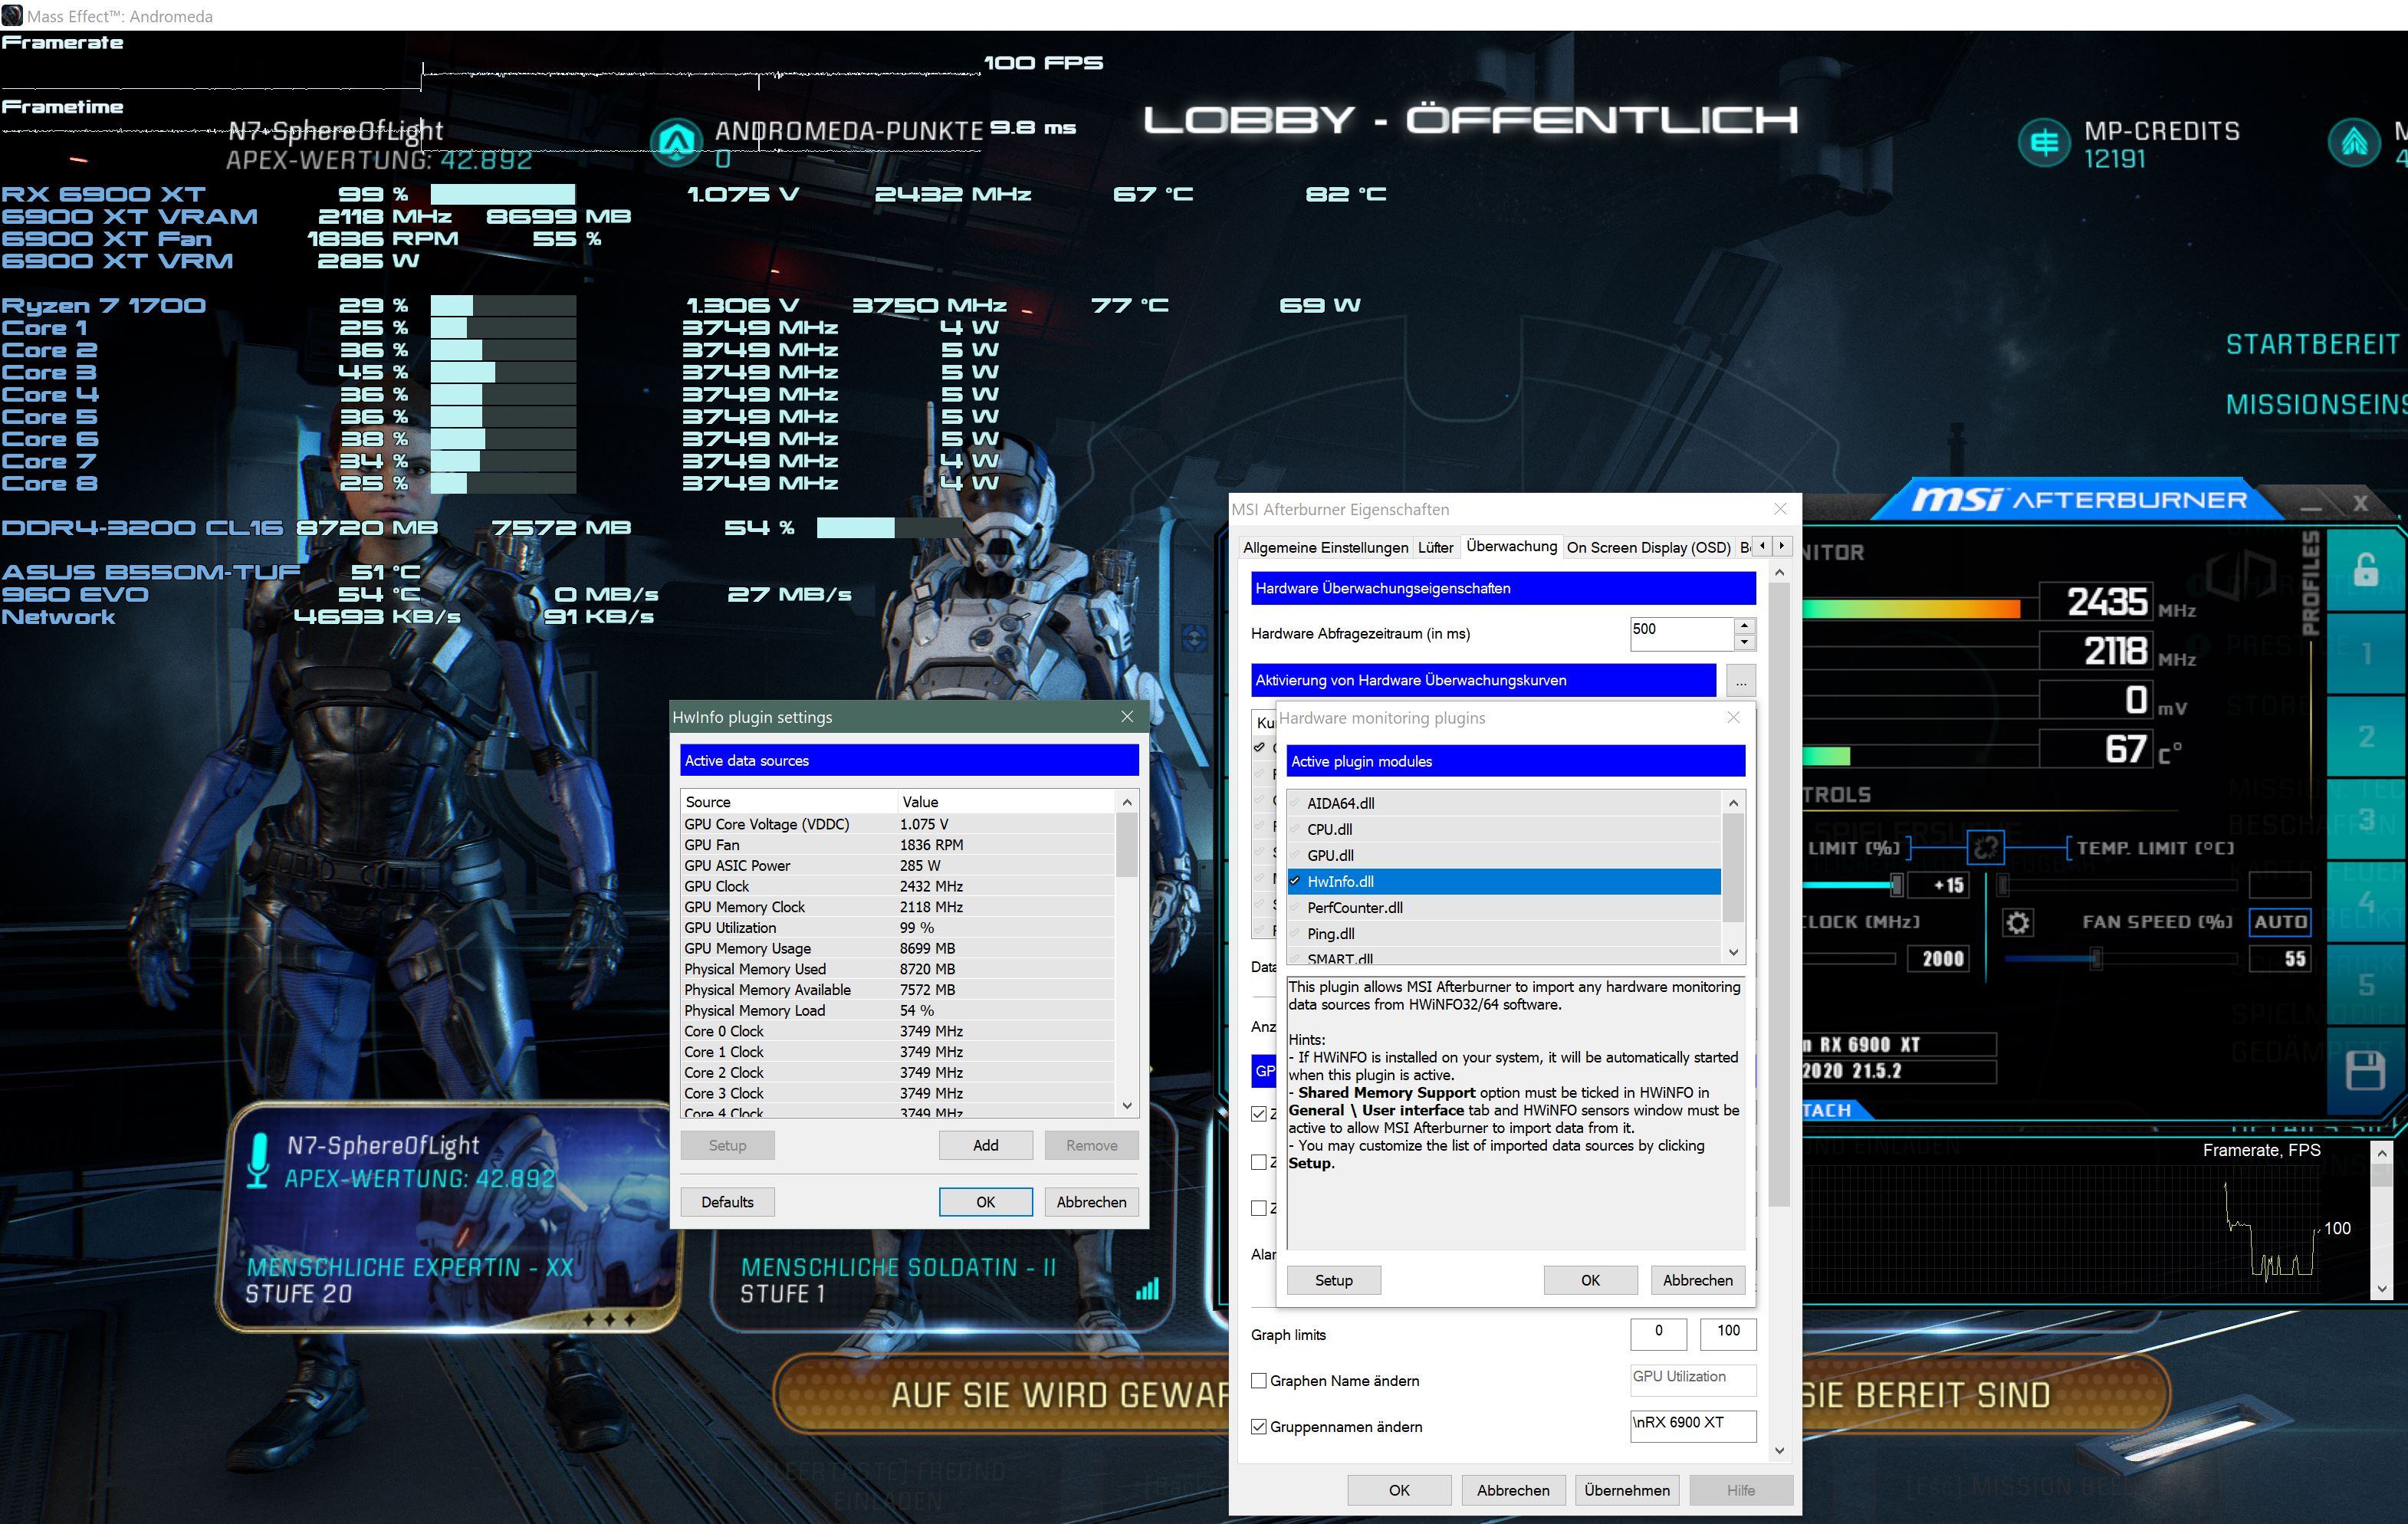Select the Physical Memory Load row
Viewport: 2408px width, 1524px height.
[x=897, y=1010]
